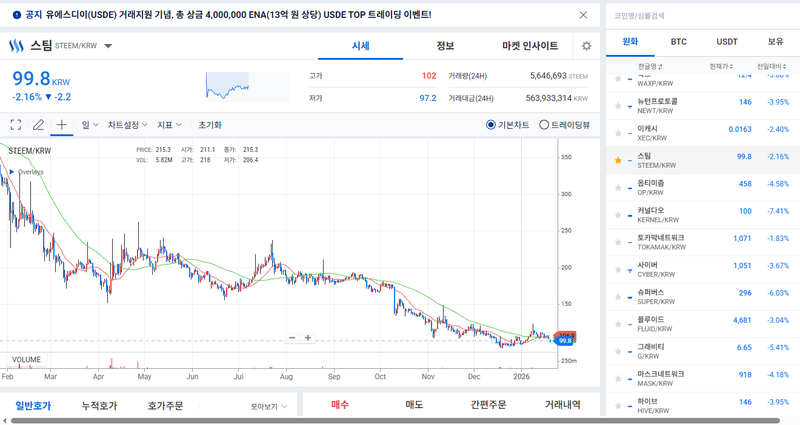
Task: Click the fullscreen chart icon
Action: coord(16,125)
